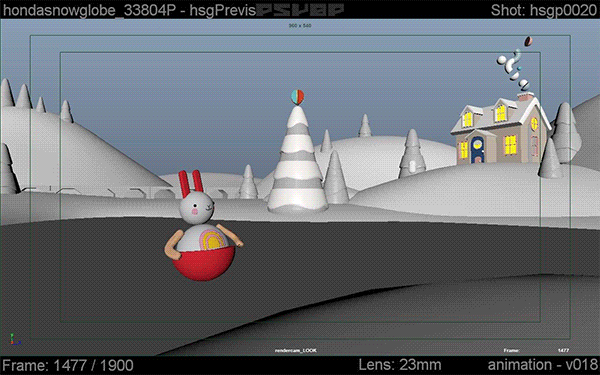The image size is (600, 375).
Task: Click the XYZ axis gizmo icon
Action: 14,339
